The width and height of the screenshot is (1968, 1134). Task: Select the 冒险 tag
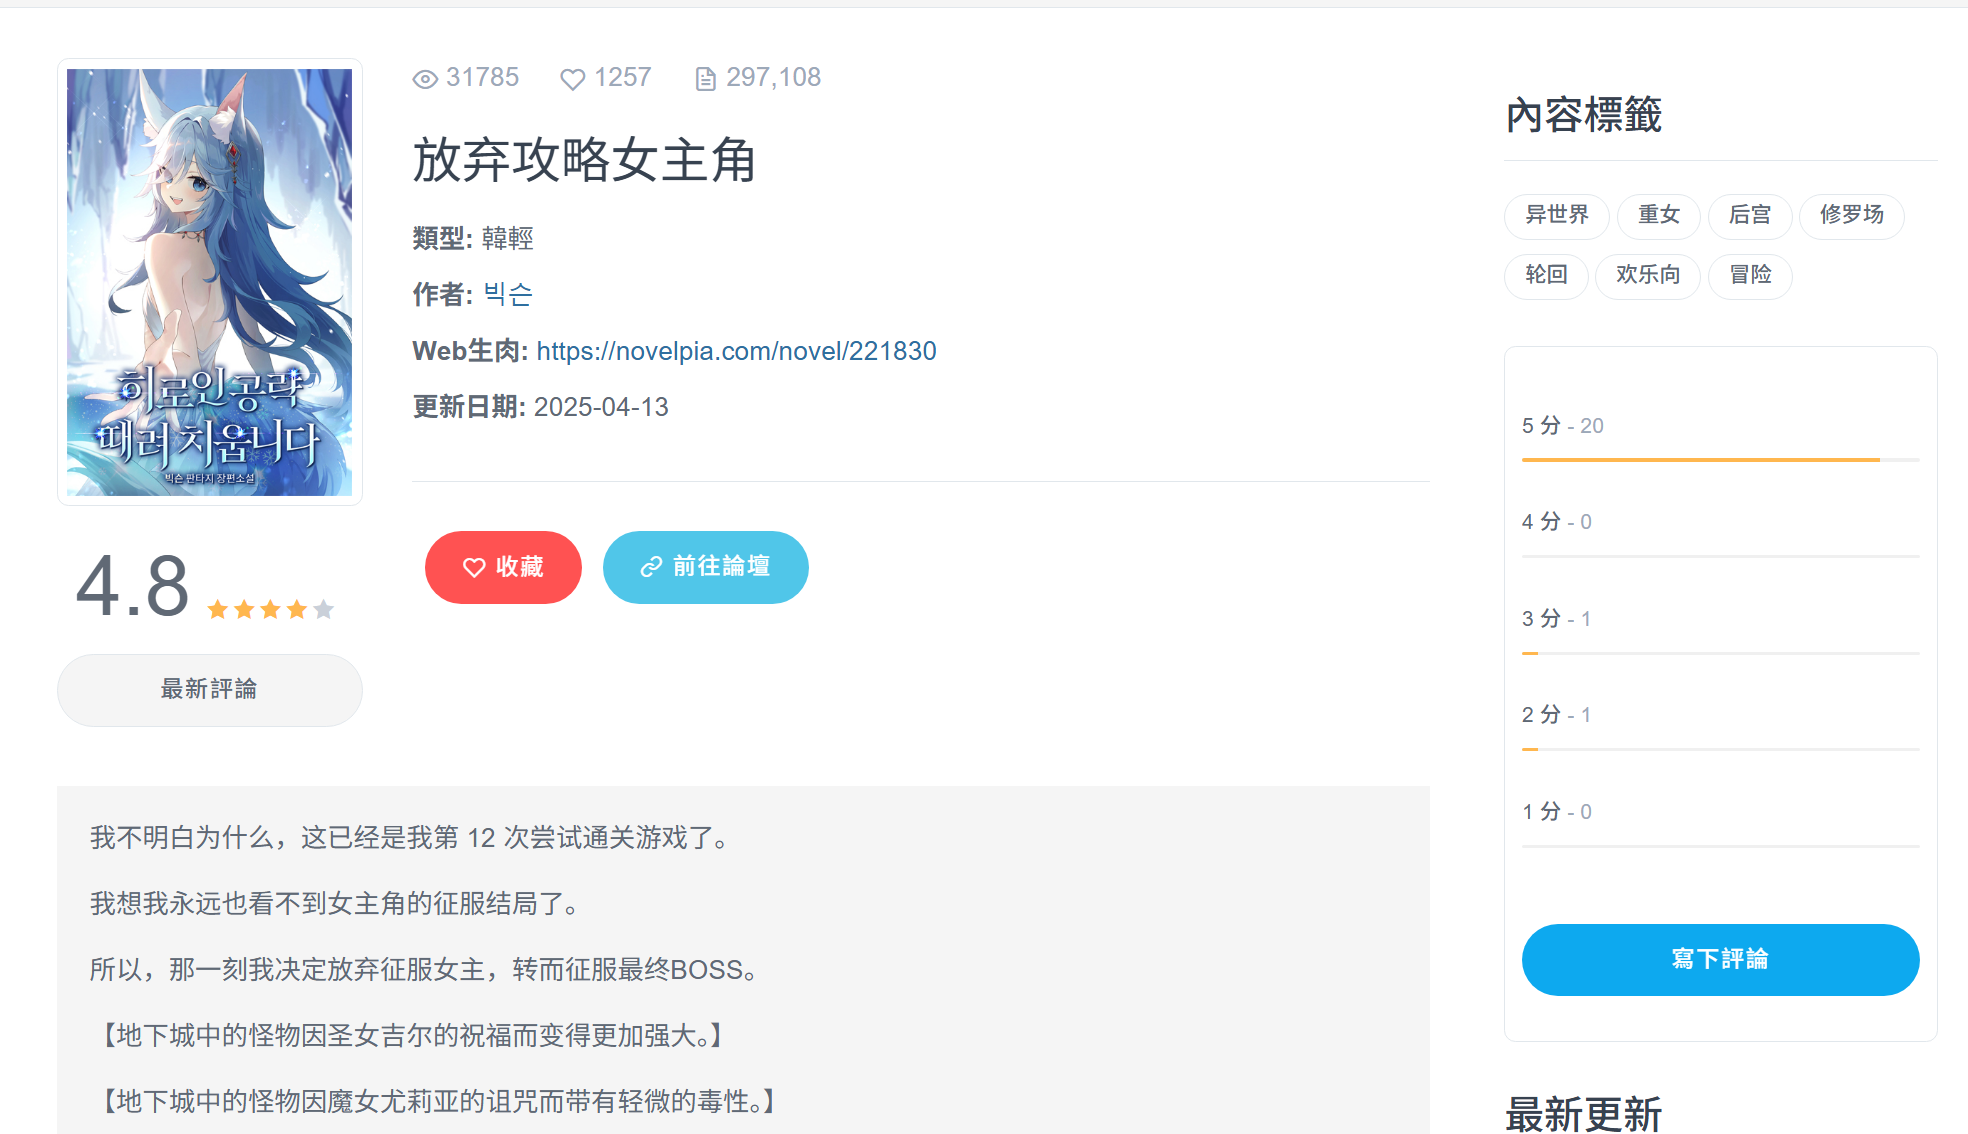(1750, 275)
